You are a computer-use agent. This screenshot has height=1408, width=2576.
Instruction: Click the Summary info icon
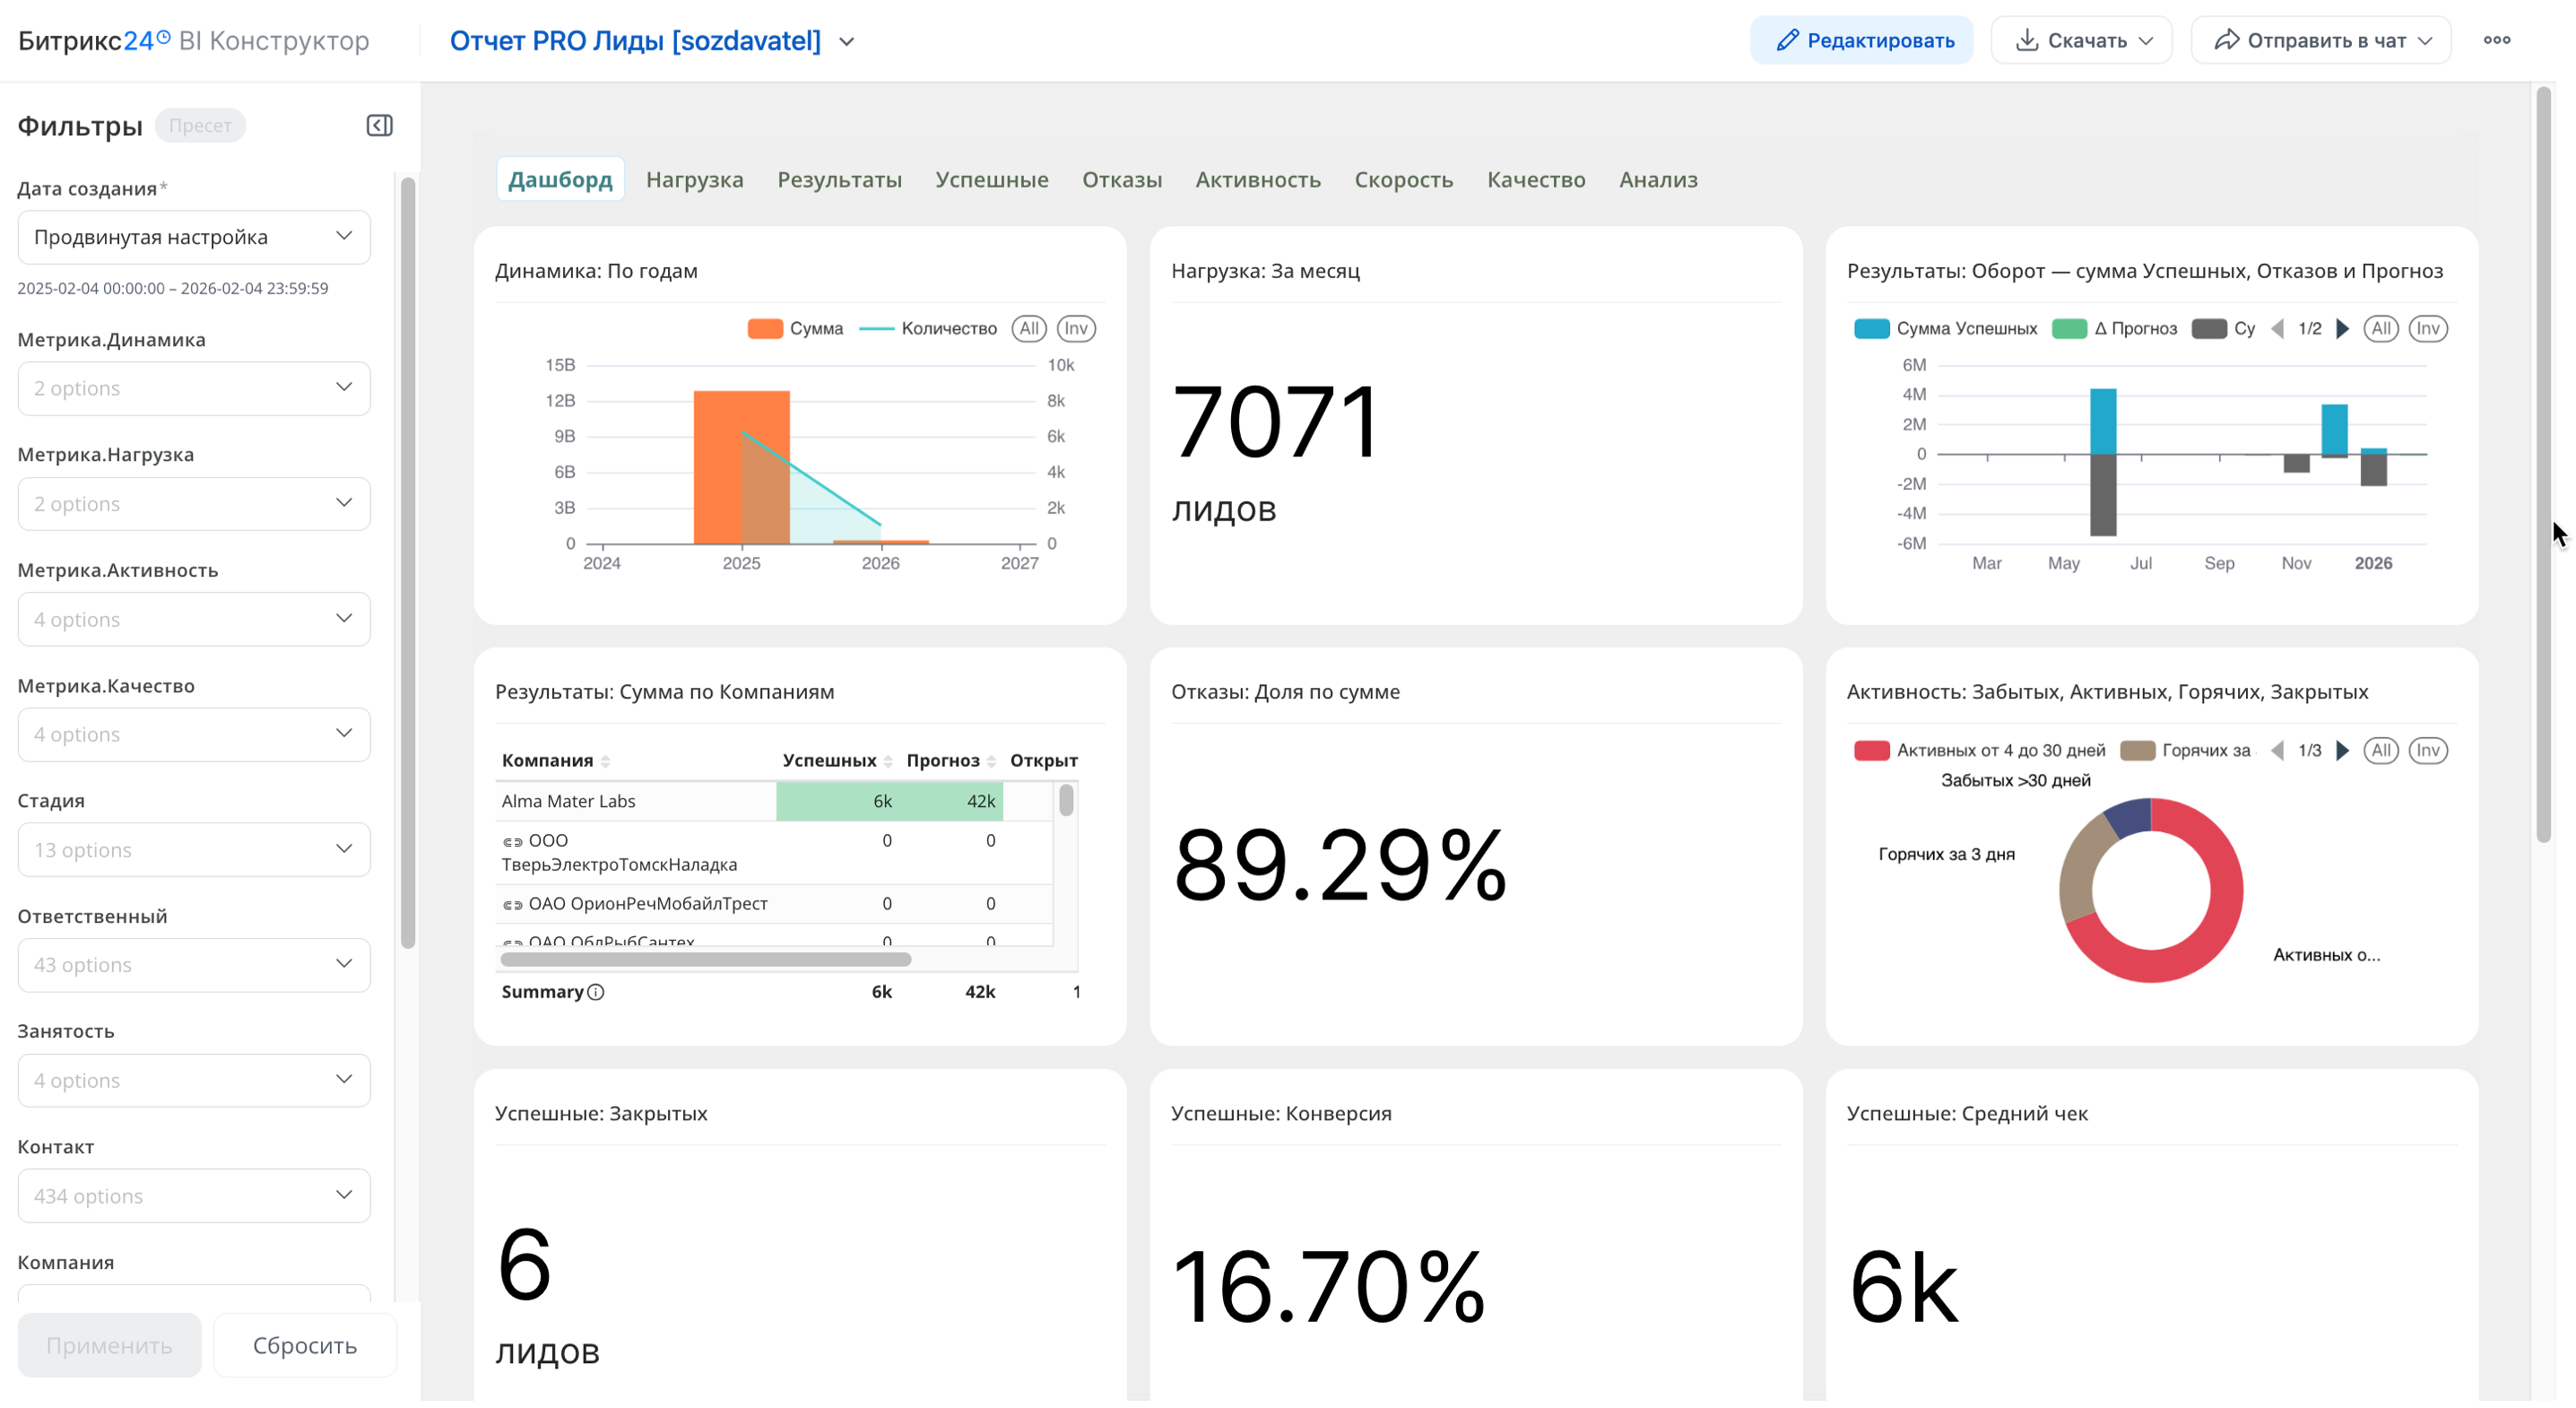pos(596,992)
